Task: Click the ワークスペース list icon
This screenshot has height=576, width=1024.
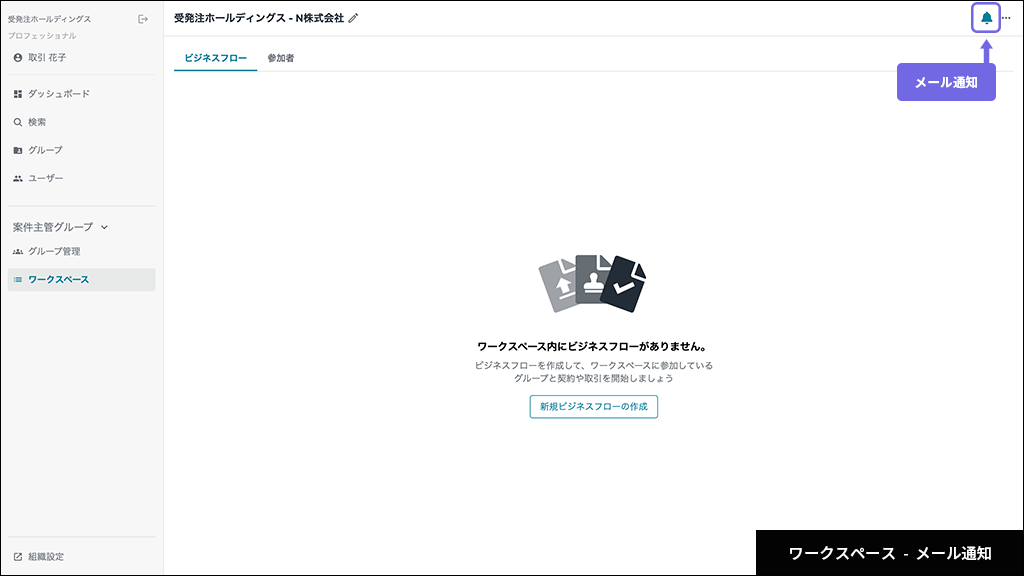Action: [18, 280]
